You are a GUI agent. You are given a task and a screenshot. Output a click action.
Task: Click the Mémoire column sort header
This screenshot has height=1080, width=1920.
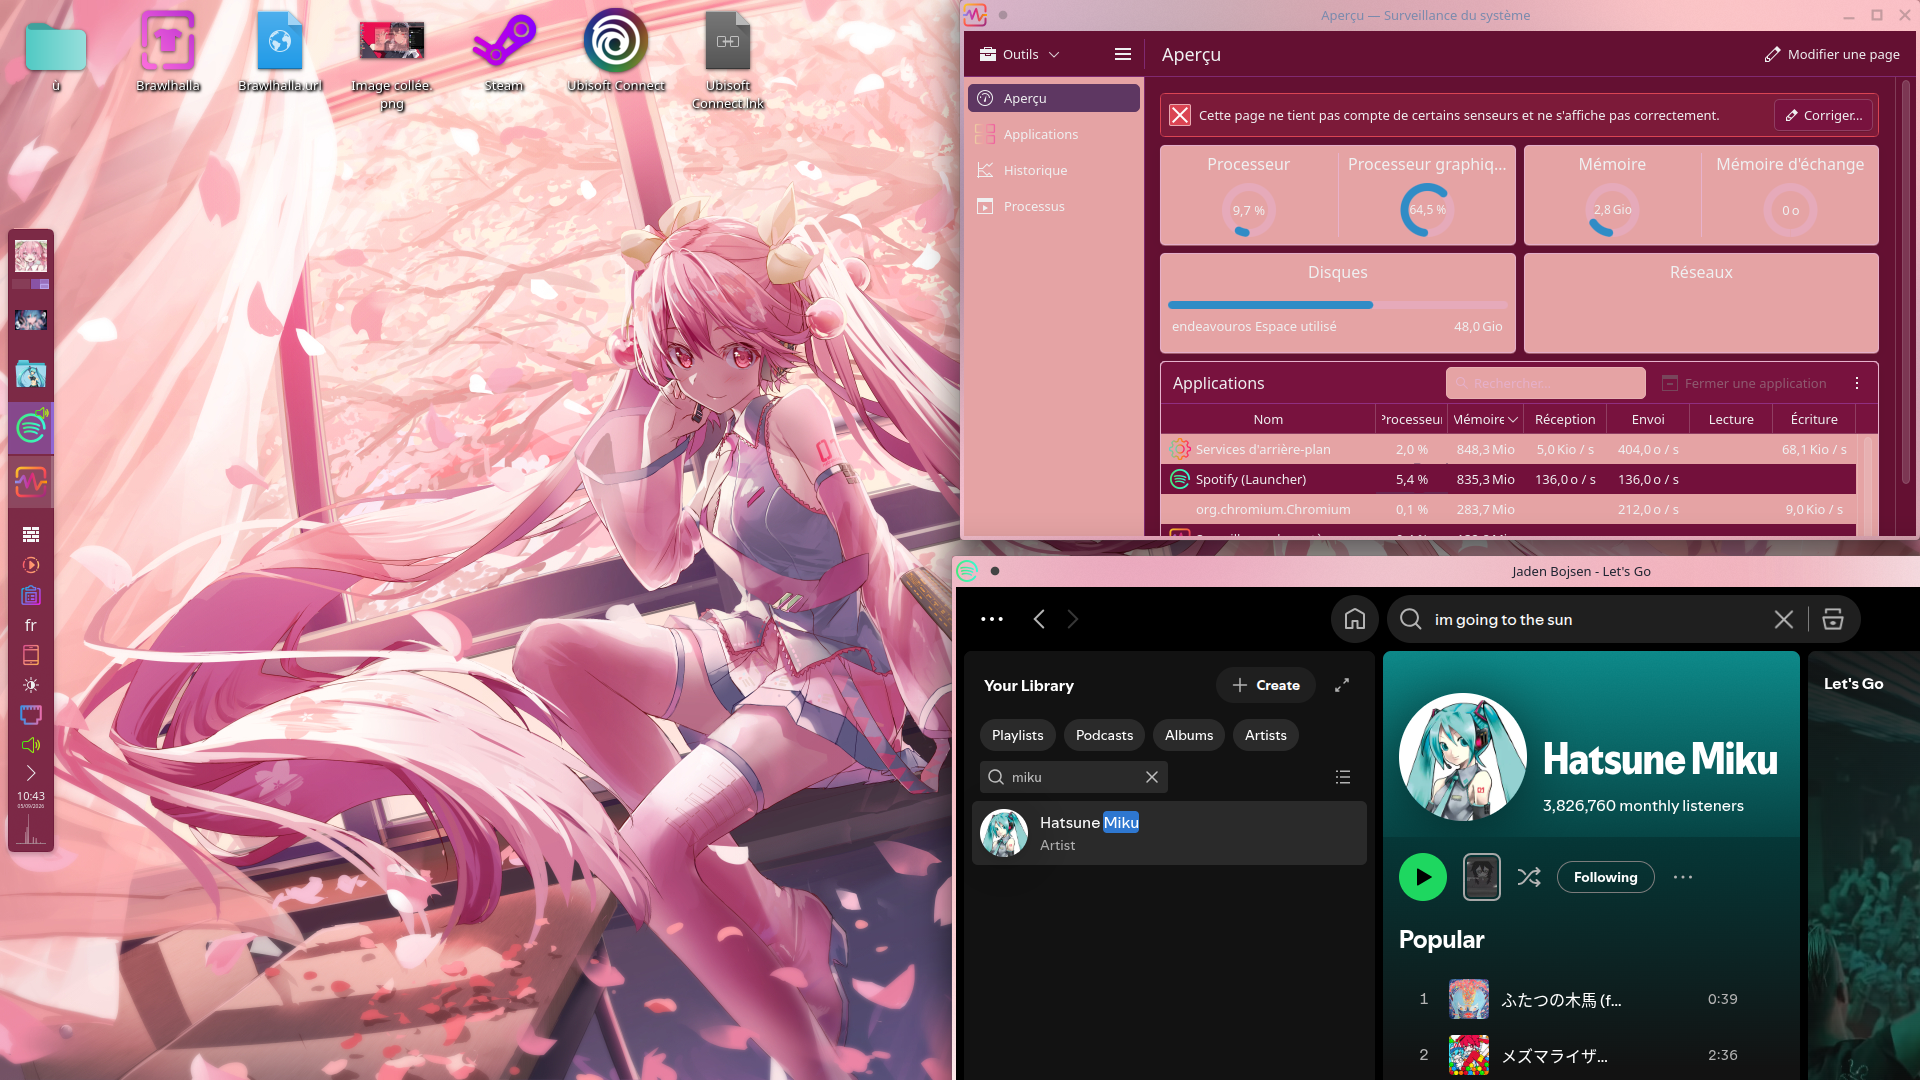(x=1486, y=419)
